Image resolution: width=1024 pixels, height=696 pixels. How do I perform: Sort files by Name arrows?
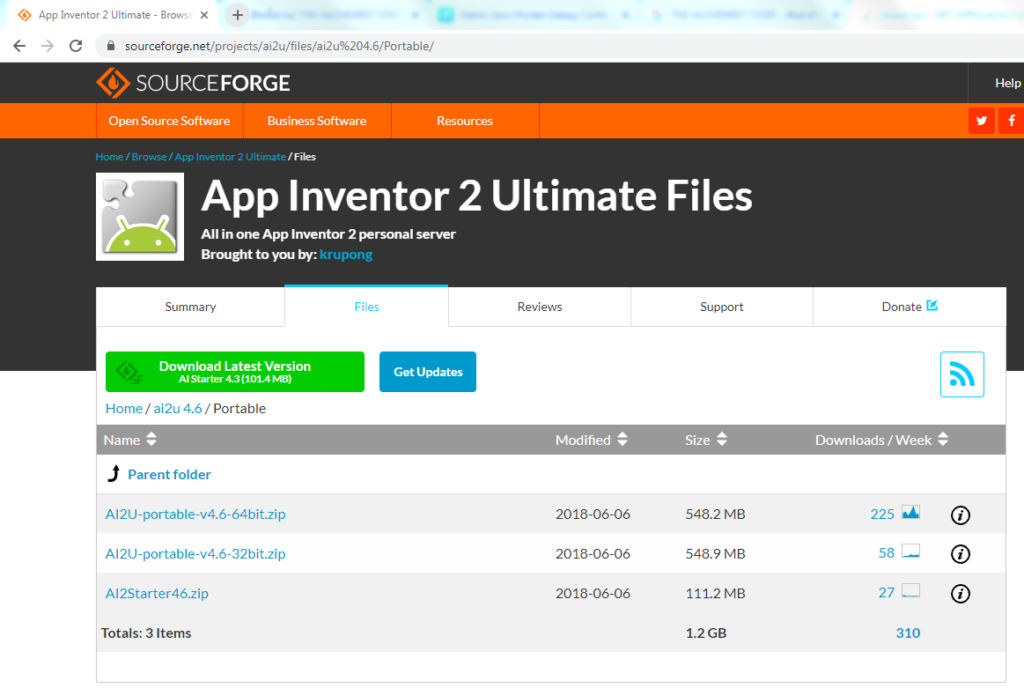click(152, 439)
